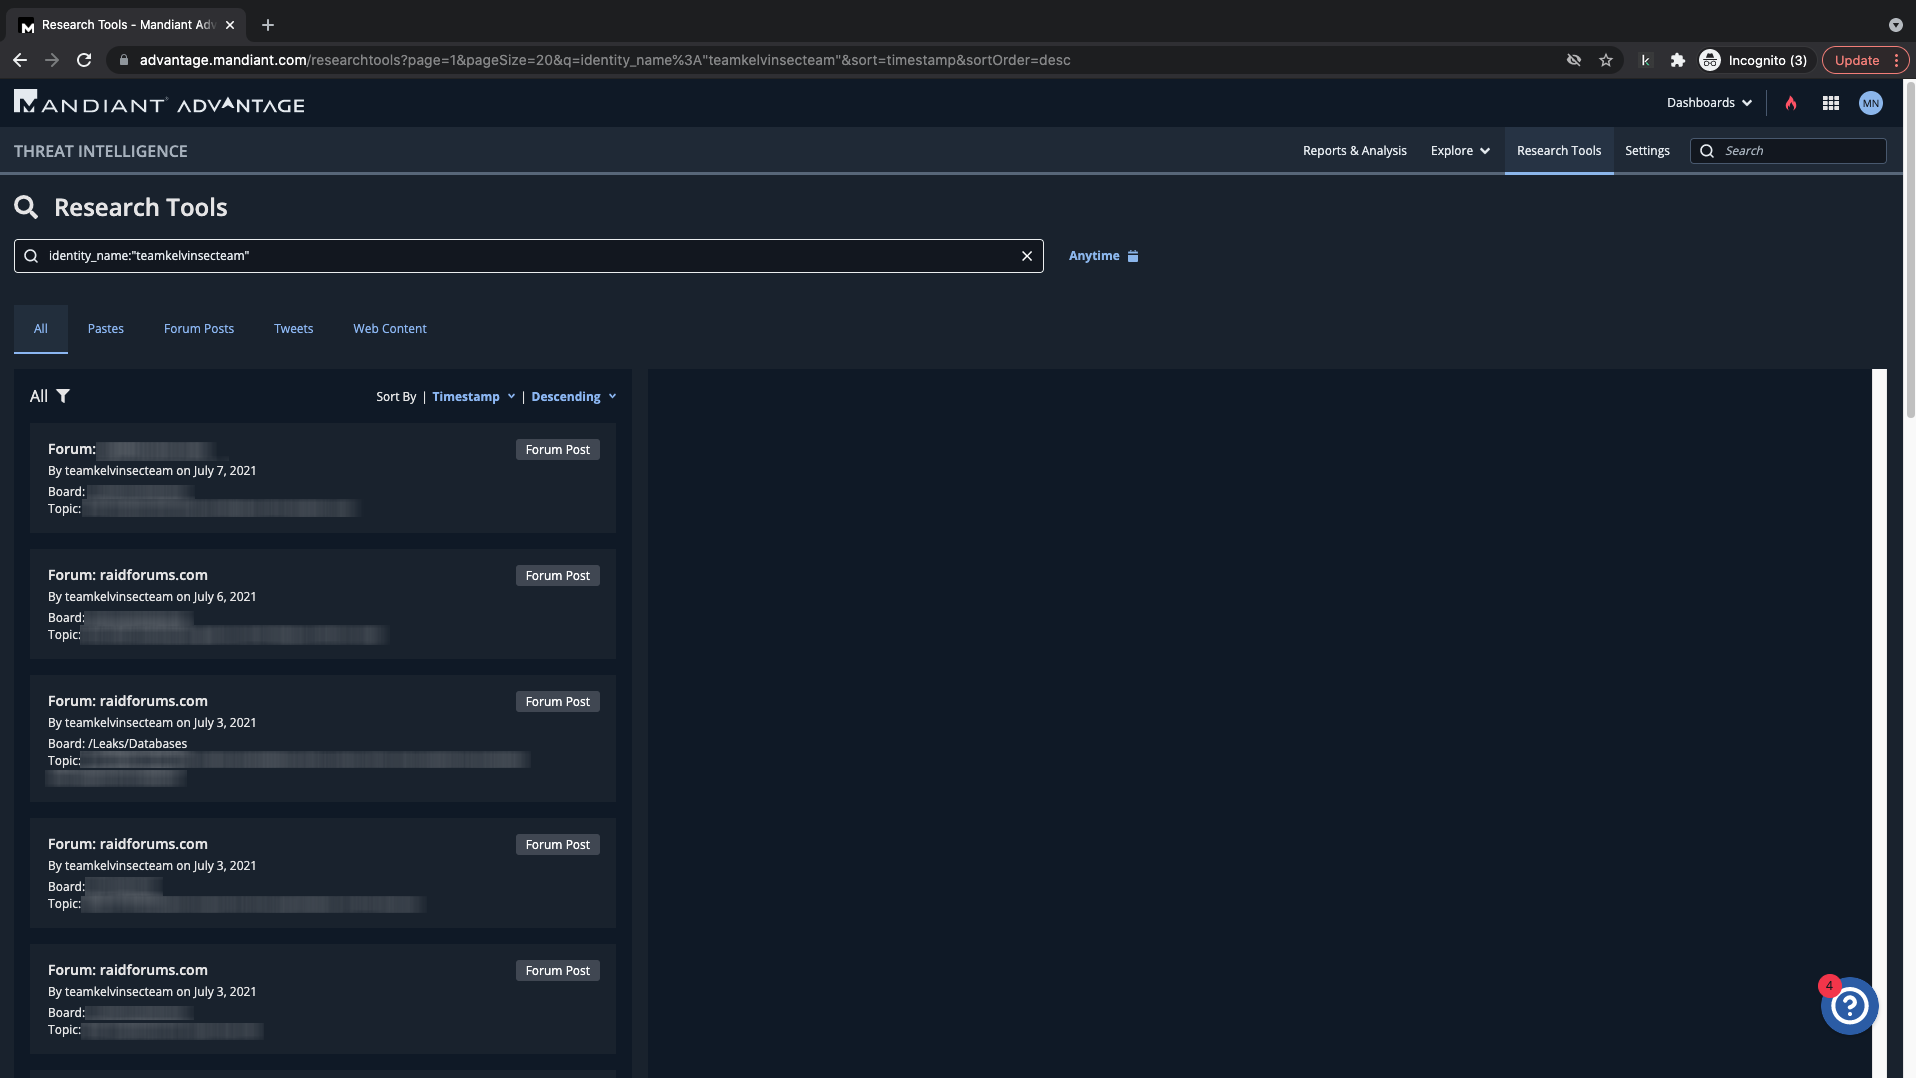Open the Anytime date range picker

1103,256
